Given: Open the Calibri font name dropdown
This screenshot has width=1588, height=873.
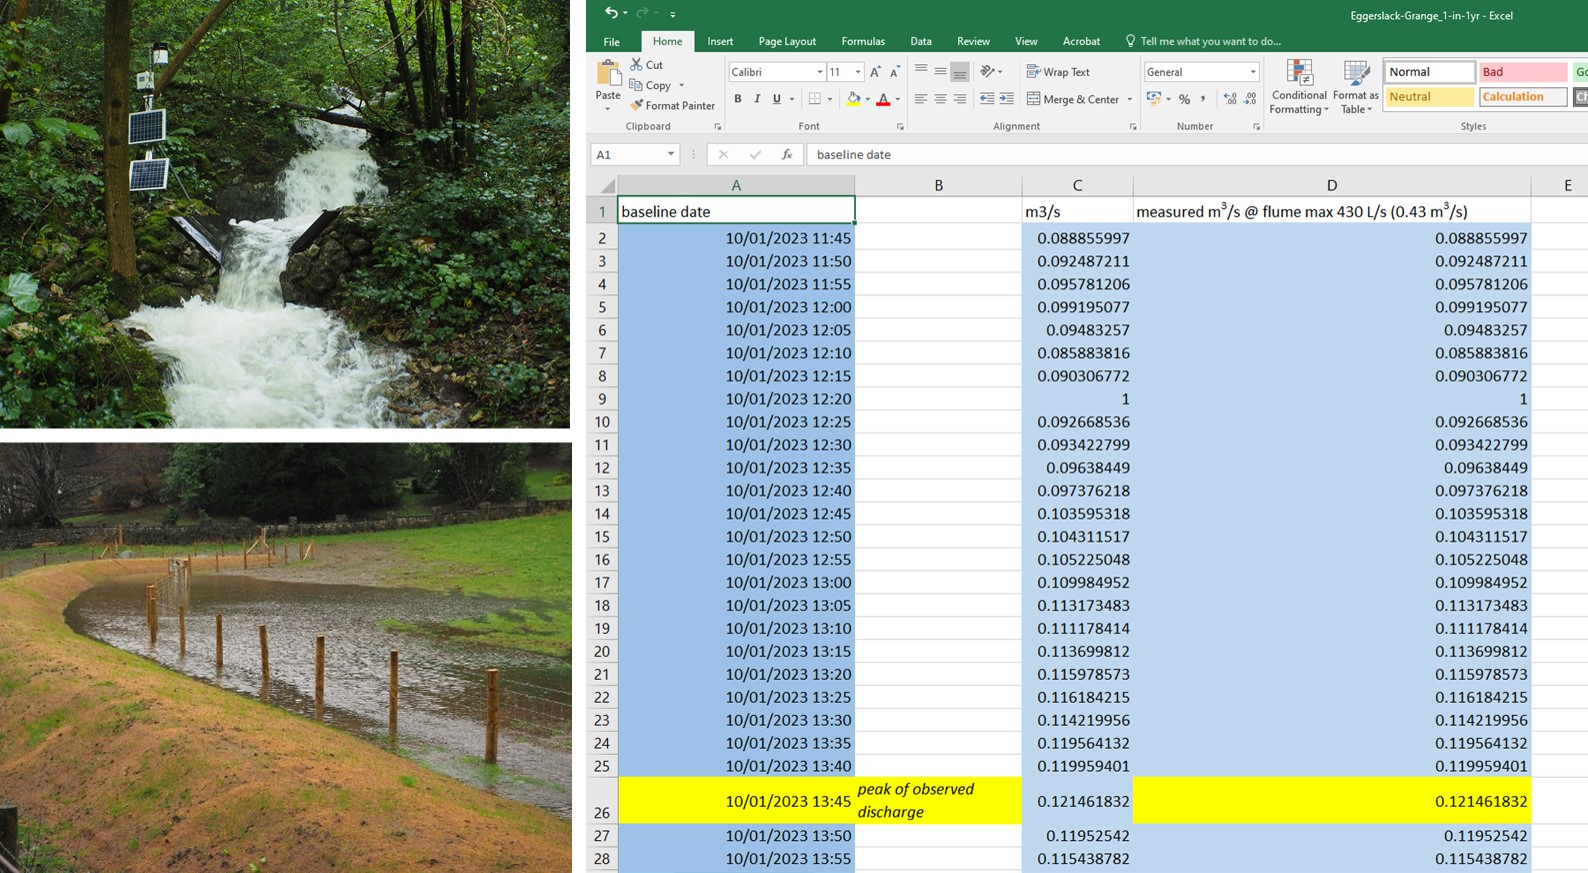Looking at the screenshot, I should click(820, 72).
